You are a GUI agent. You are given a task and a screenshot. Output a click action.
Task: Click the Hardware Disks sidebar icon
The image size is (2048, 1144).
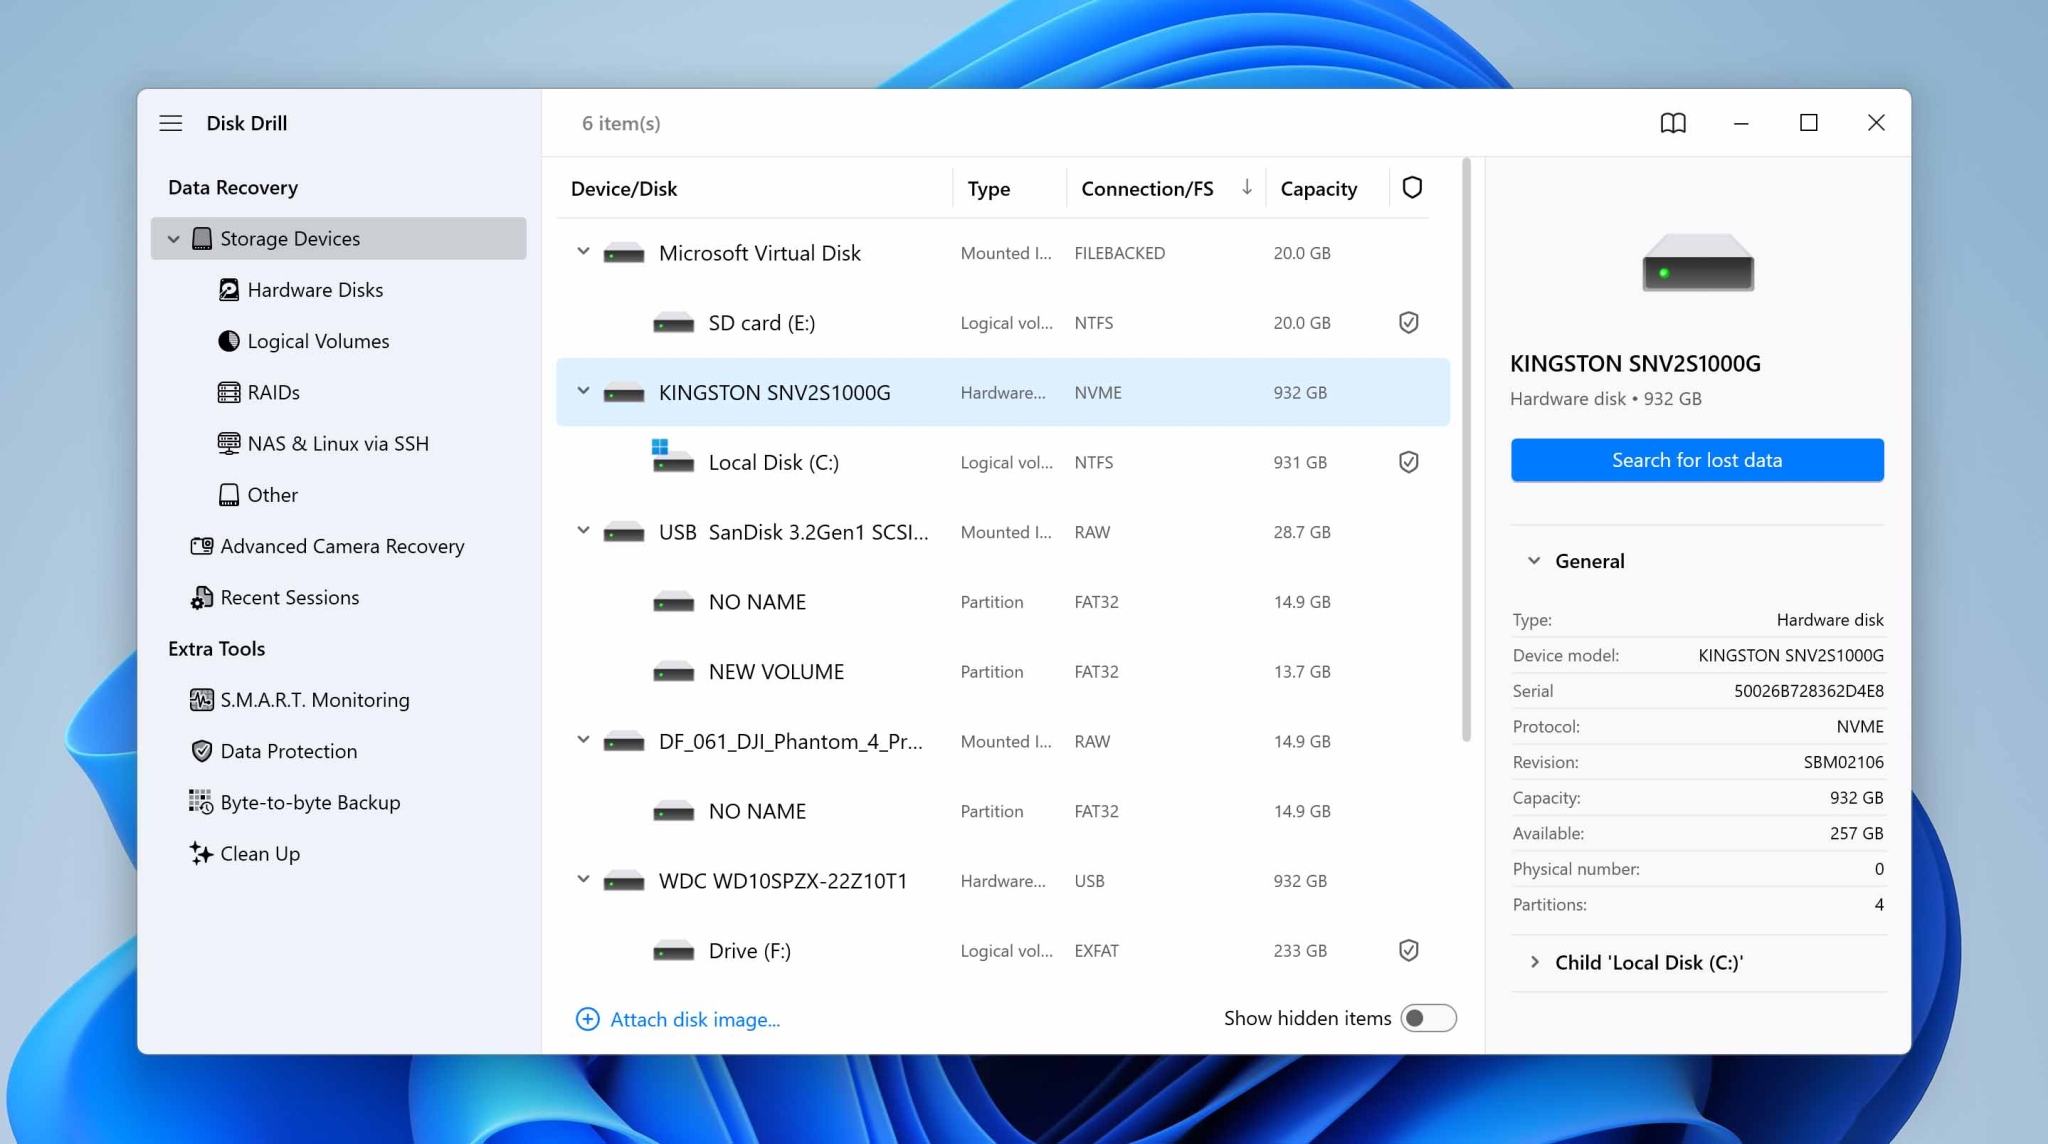[x=229, y=290]
